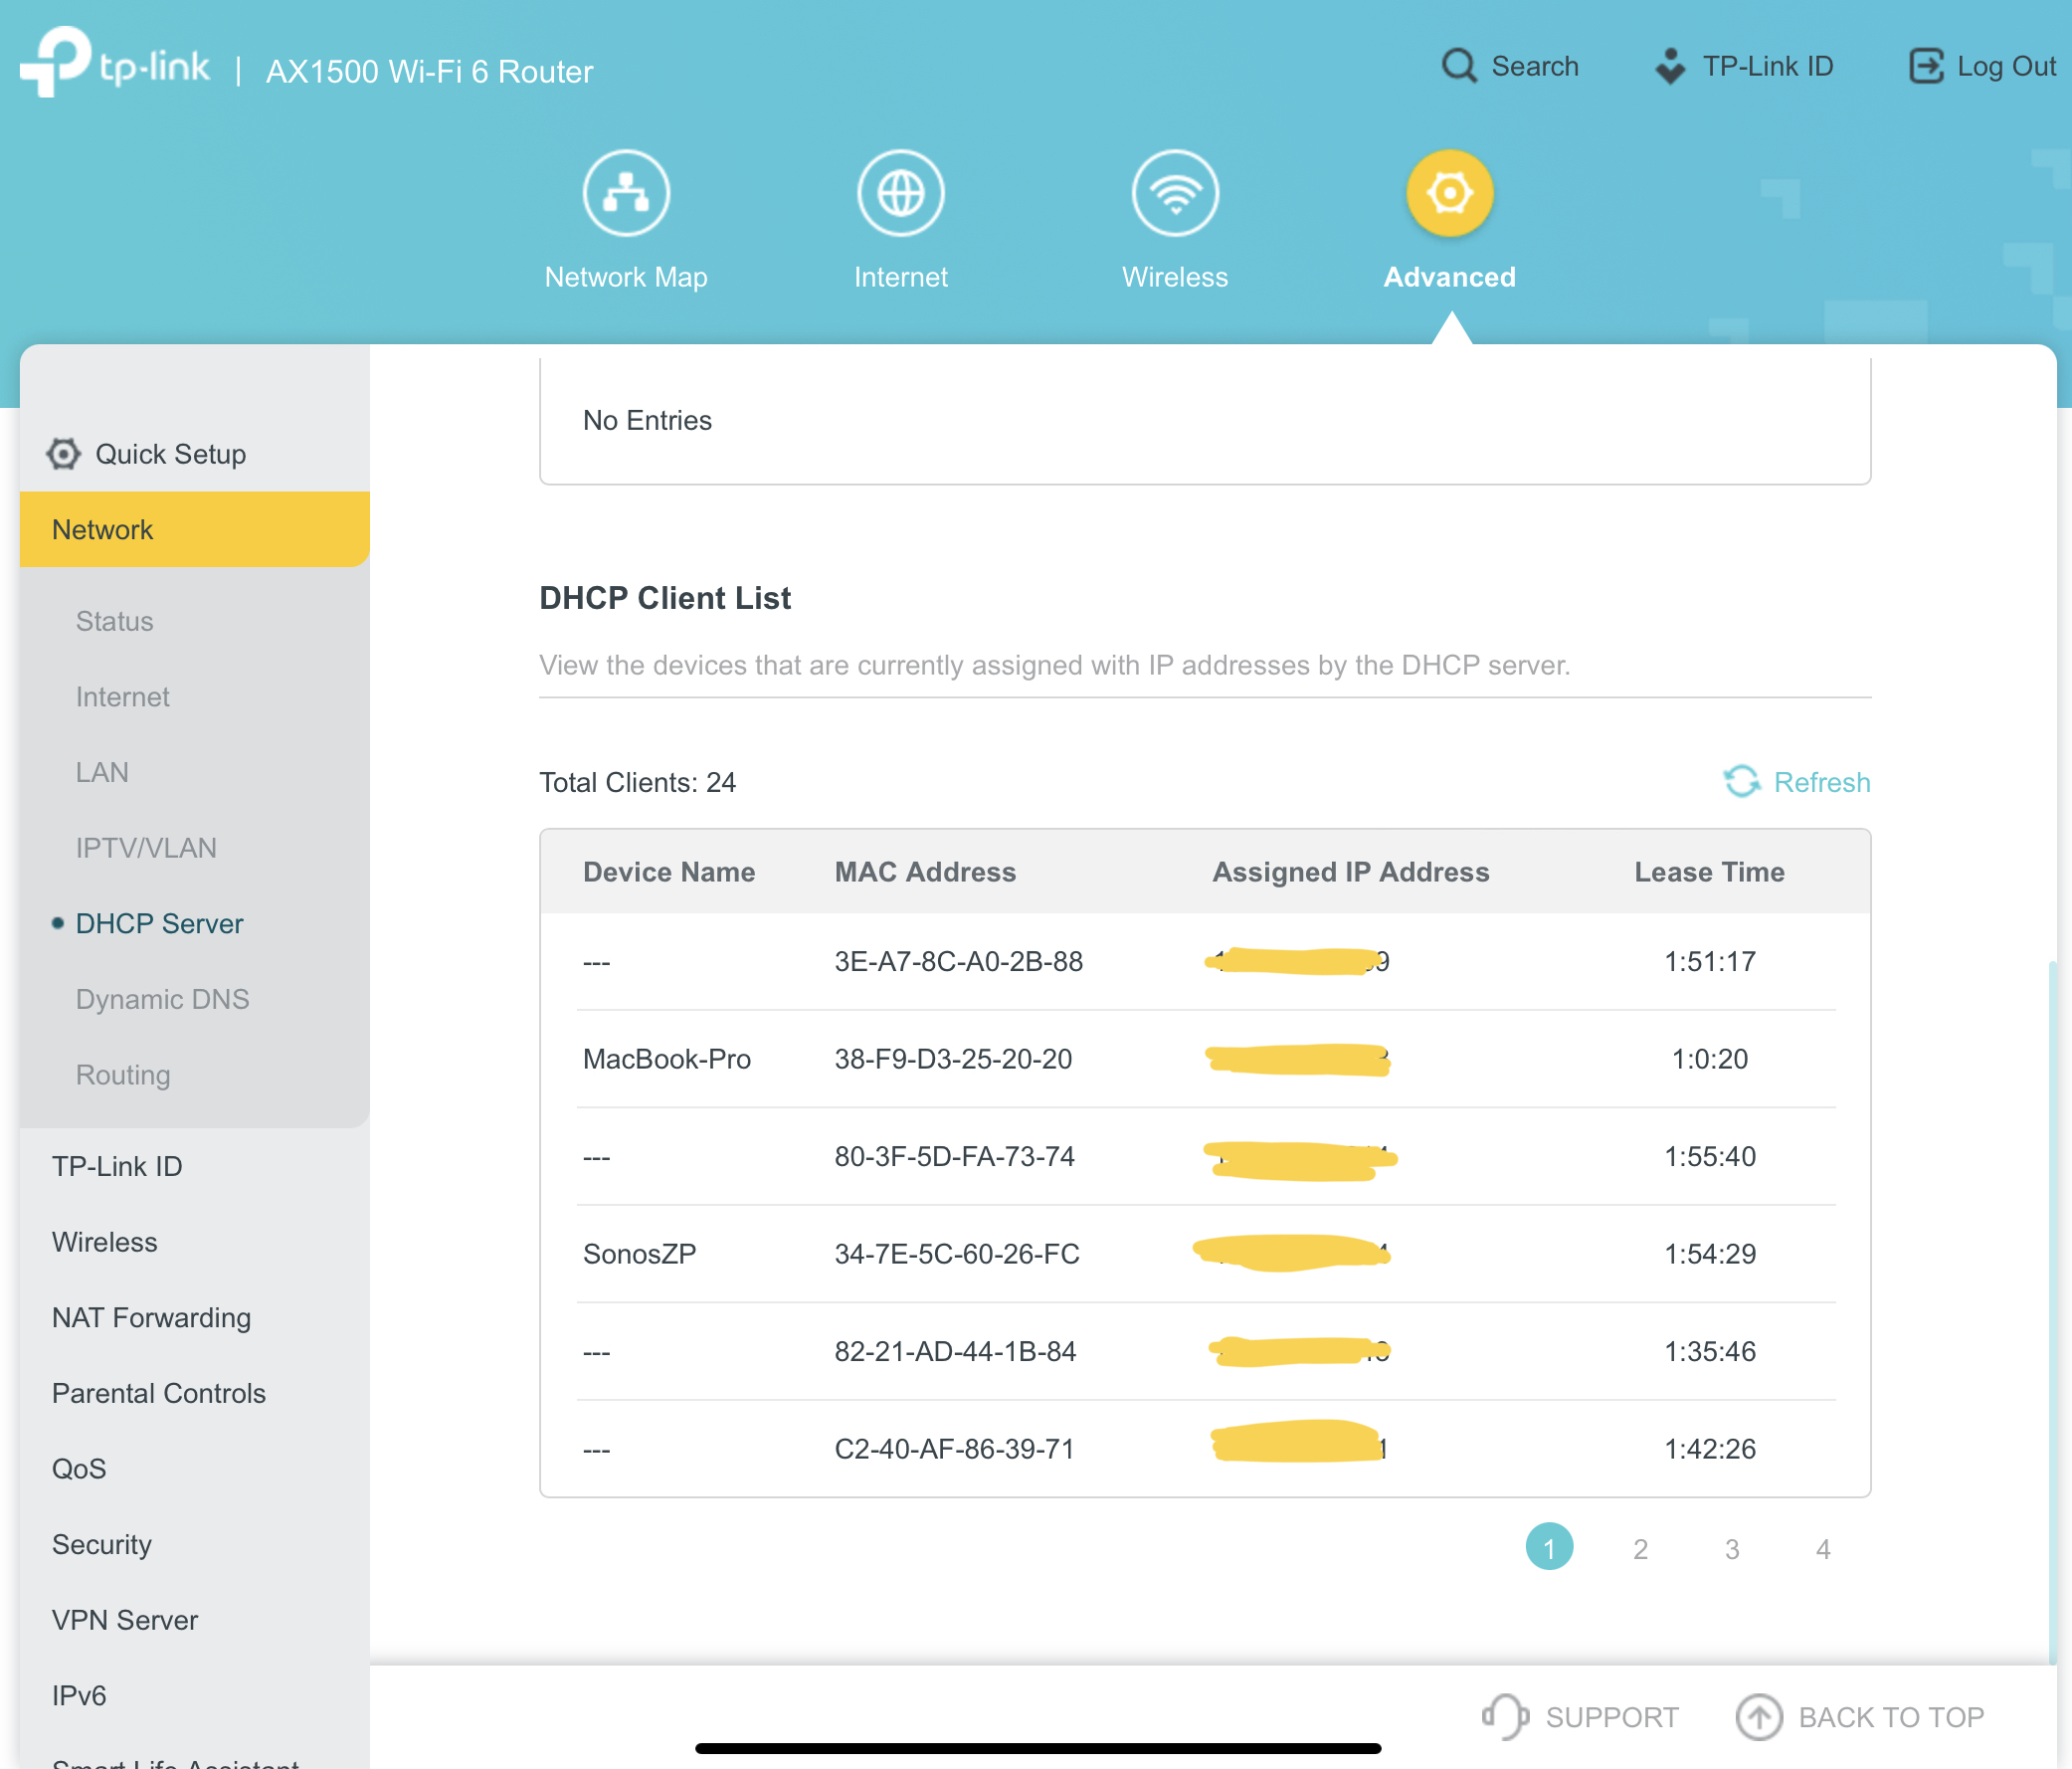Click the Support headset icon
Screen dimensions: 2072x1769
1505,1717
